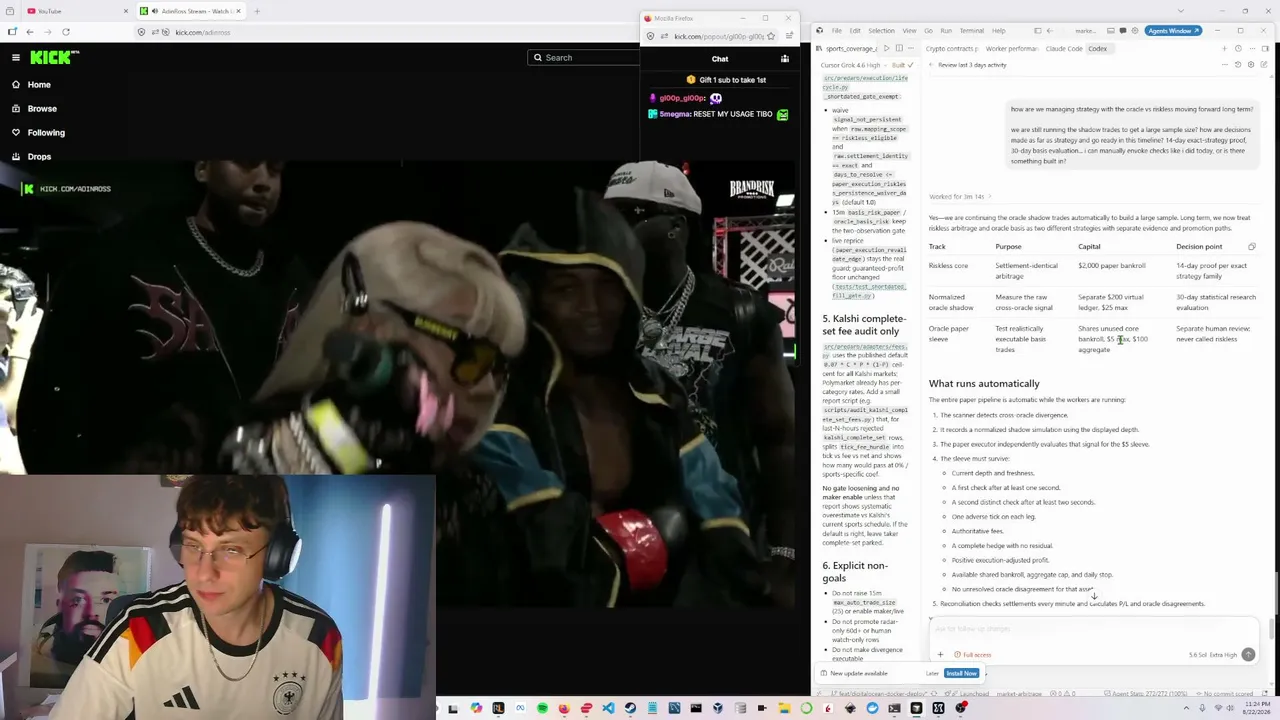Open Browse in Kick sidebar
The width and height of the screenshot is (1280, 720).
point(34,109)
